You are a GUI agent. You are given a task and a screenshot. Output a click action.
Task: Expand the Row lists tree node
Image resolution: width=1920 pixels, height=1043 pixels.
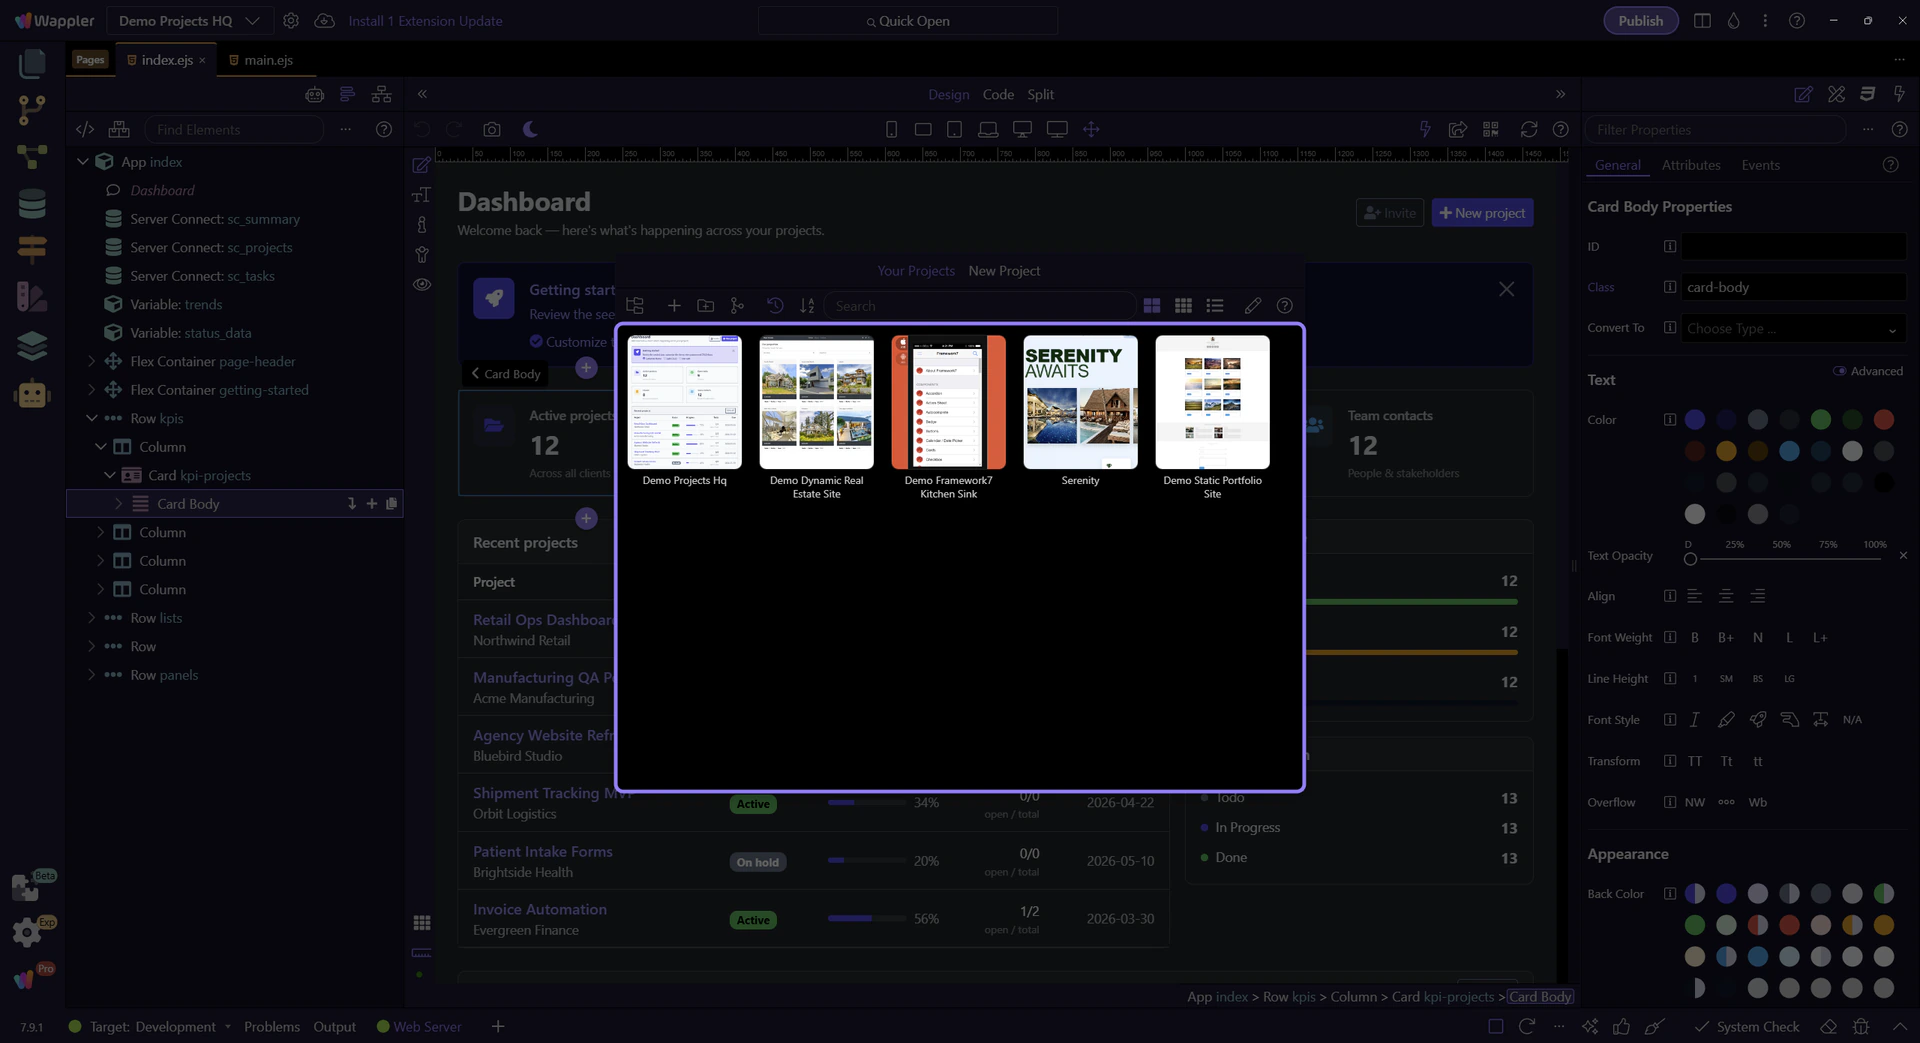[x=92, y=618]
